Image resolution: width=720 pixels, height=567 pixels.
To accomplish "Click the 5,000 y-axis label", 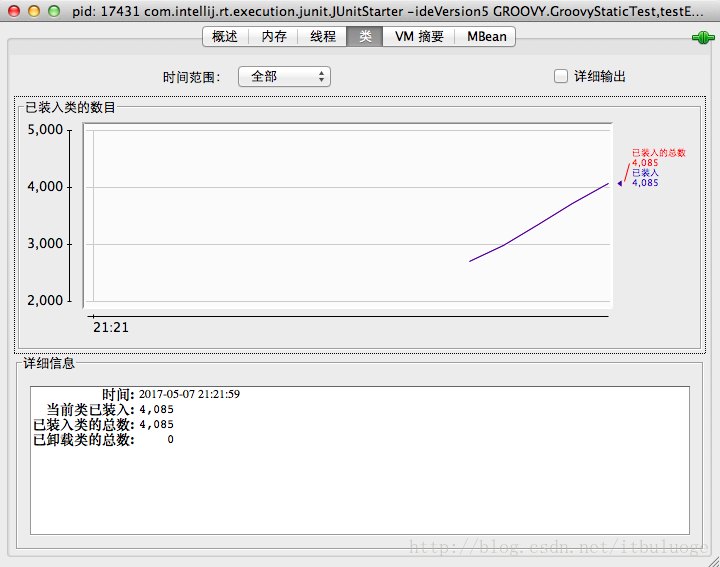I will point(45,129).
